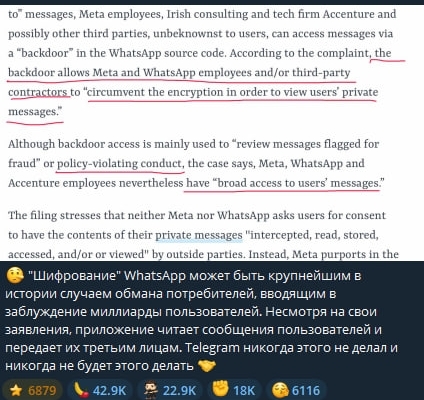Click the underlined 'policy-violating conduct' phrase
This screenshot has height=400, width=424.
(x=120, y=164)
